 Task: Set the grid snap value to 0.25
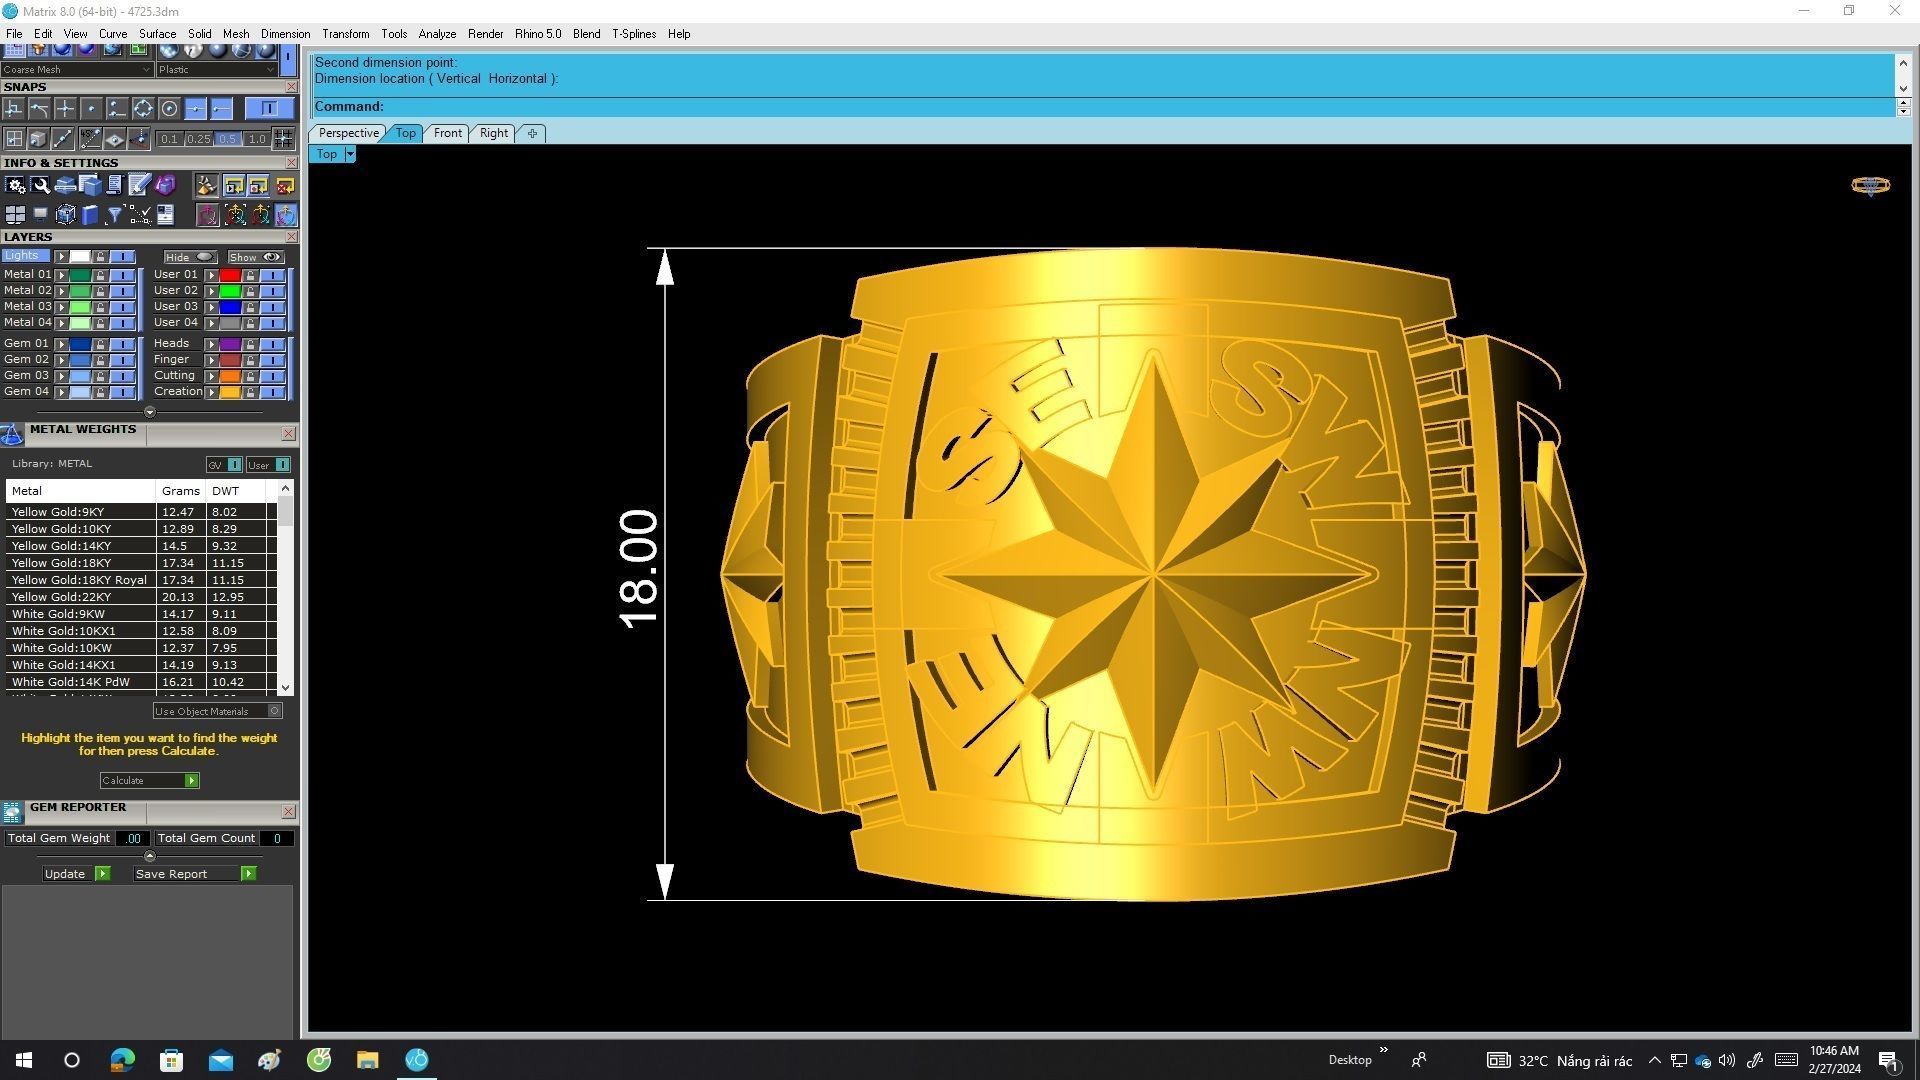pos(199,139)
